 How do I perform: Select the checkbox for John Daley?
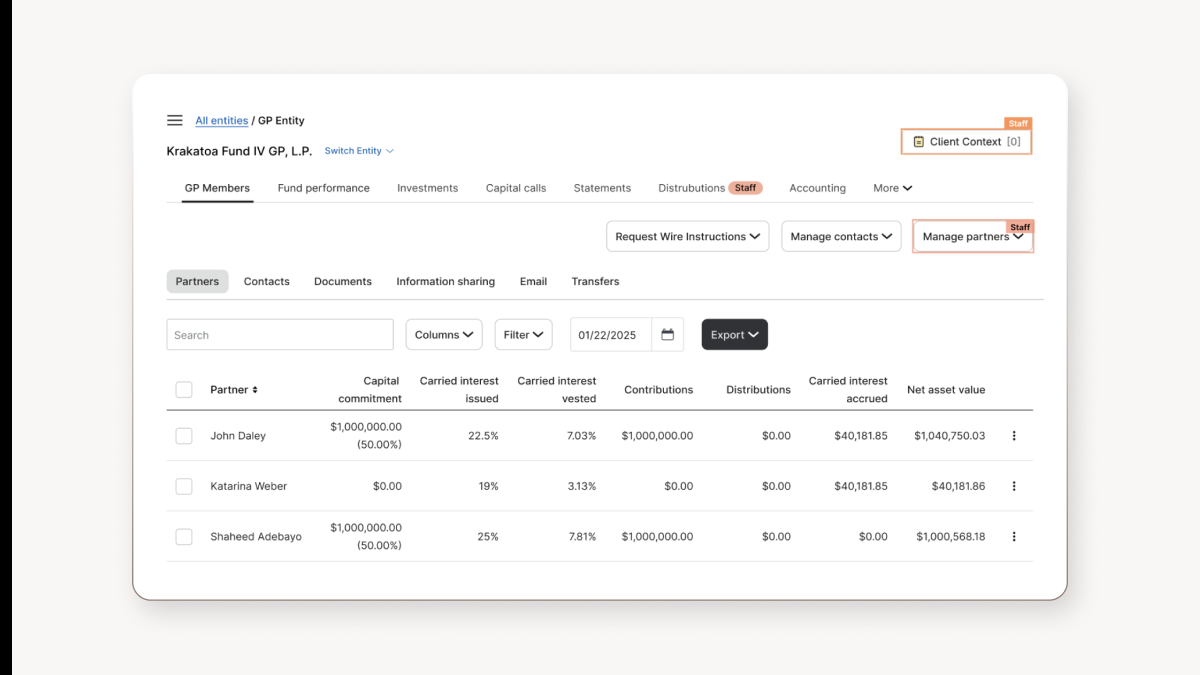(184, 435)
